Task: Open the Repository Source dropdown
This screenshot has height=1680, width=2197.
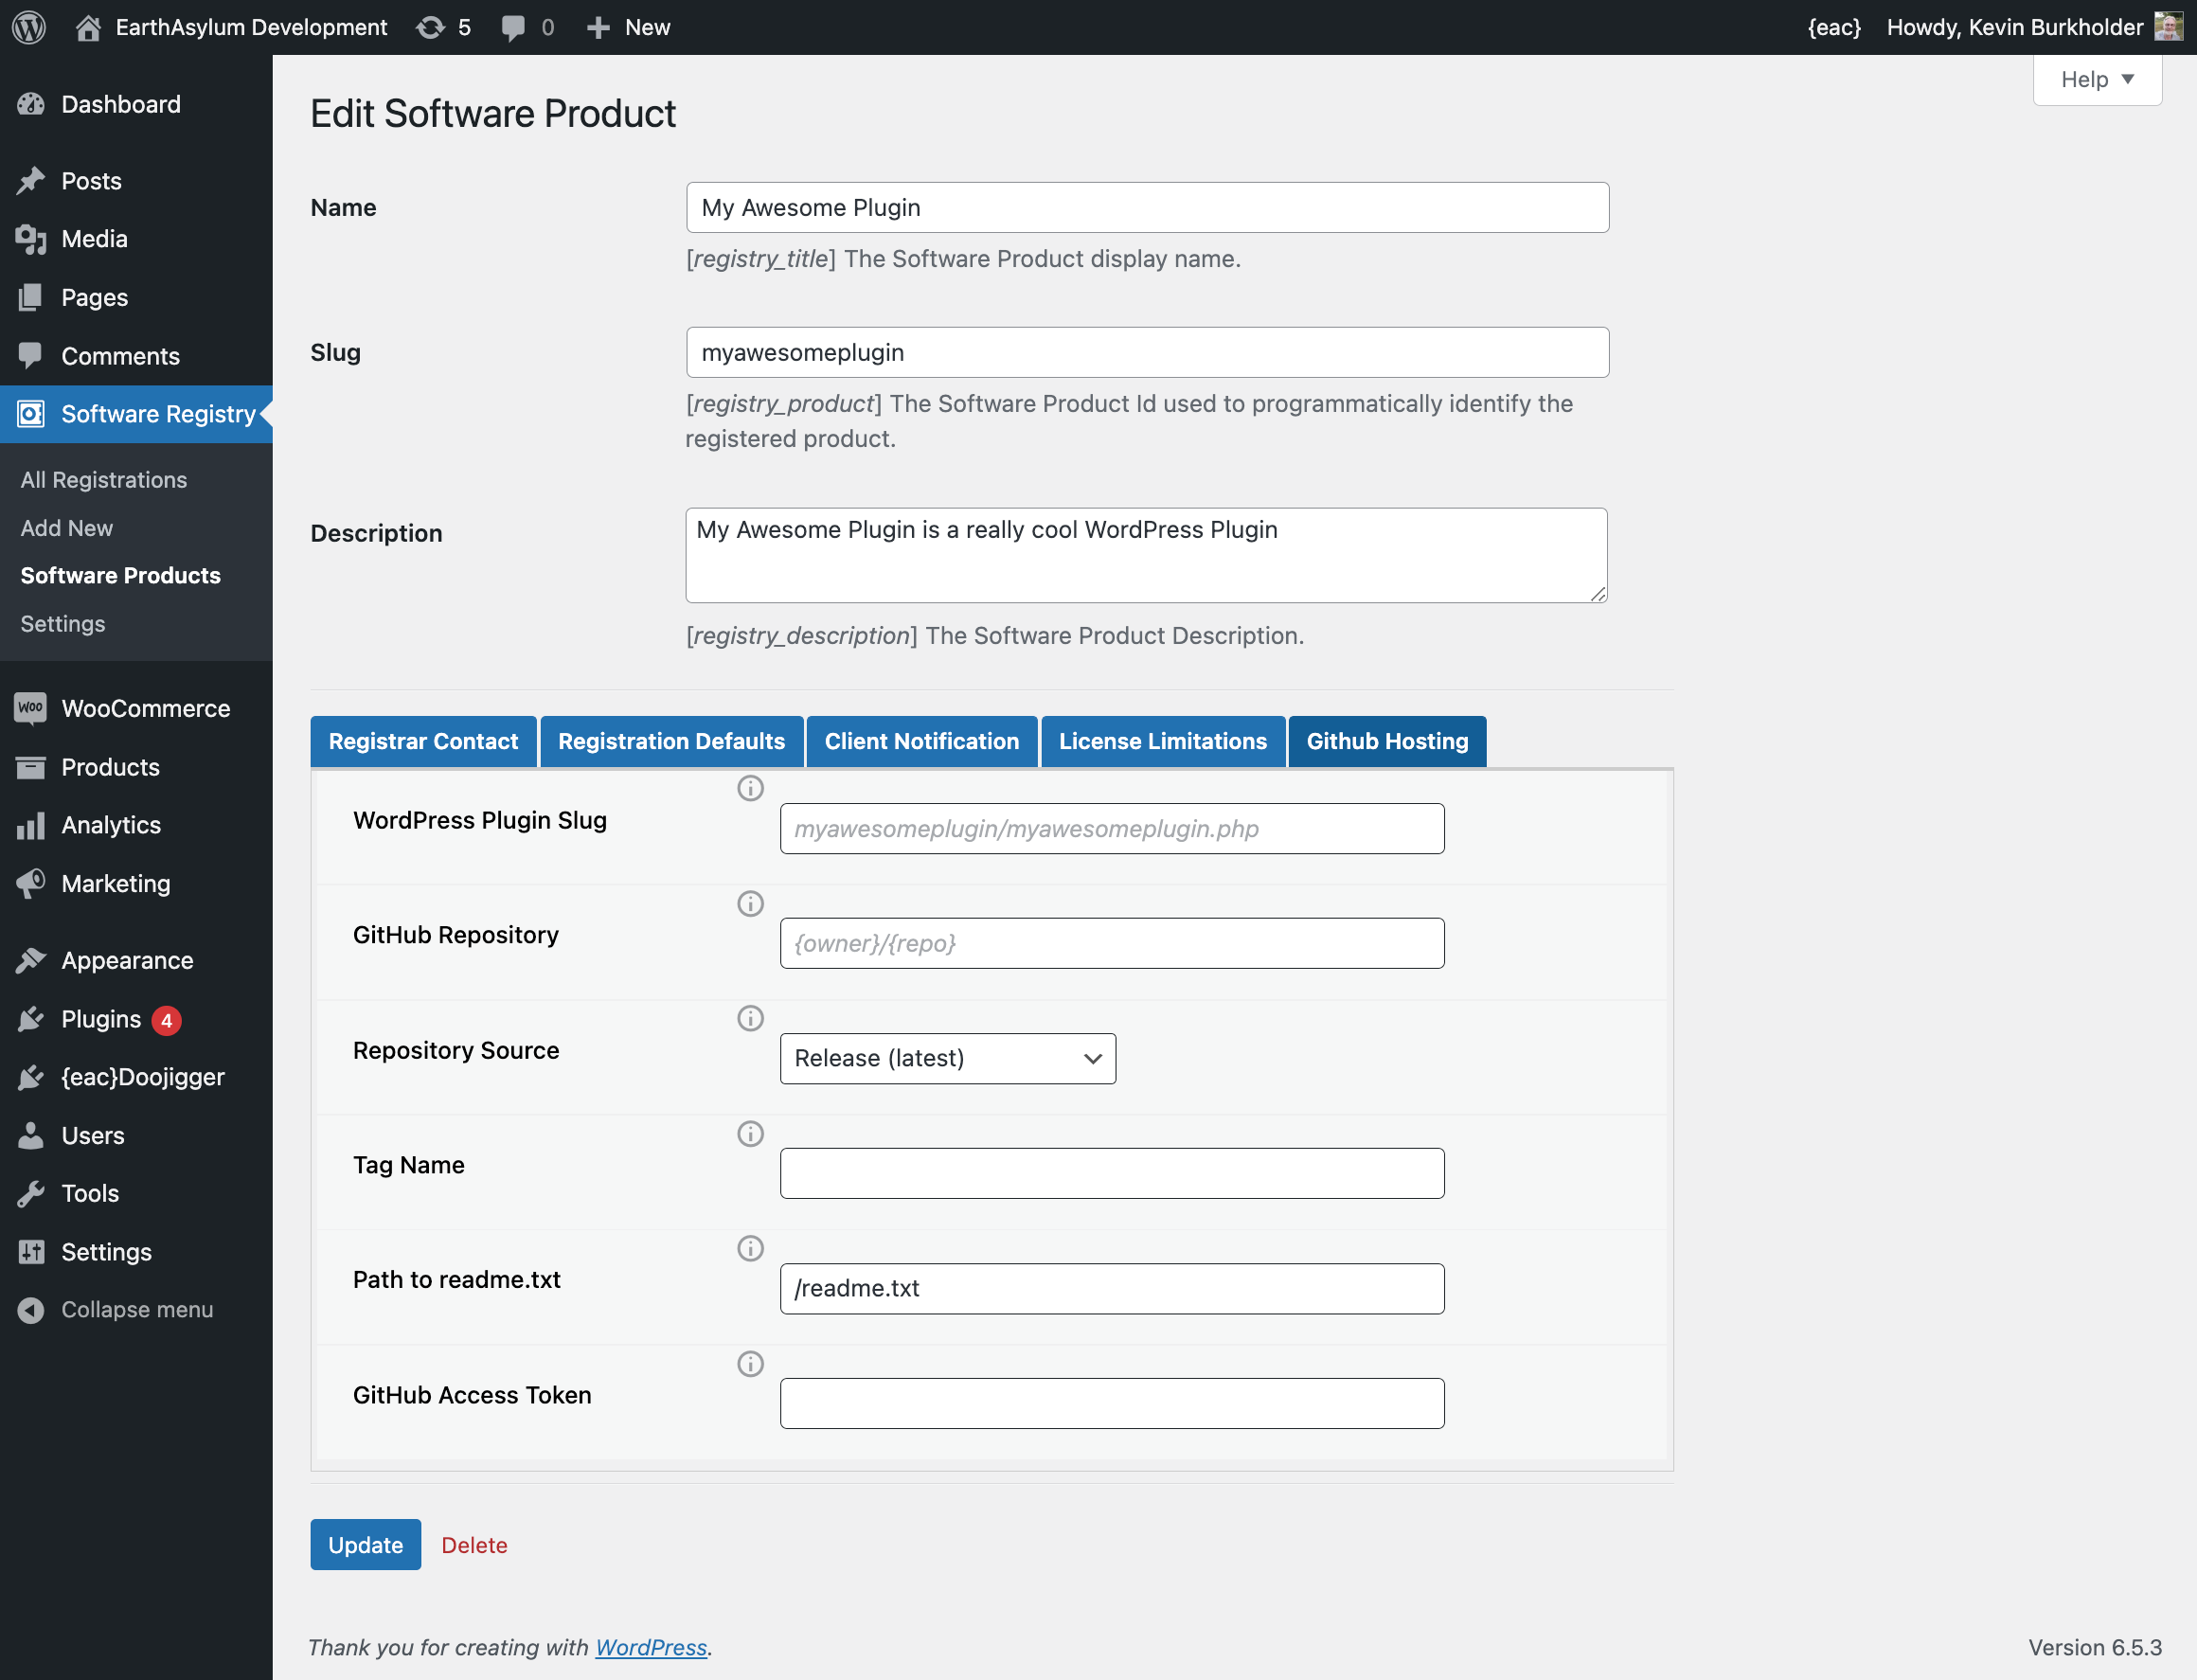Action: pos(947,1058)
